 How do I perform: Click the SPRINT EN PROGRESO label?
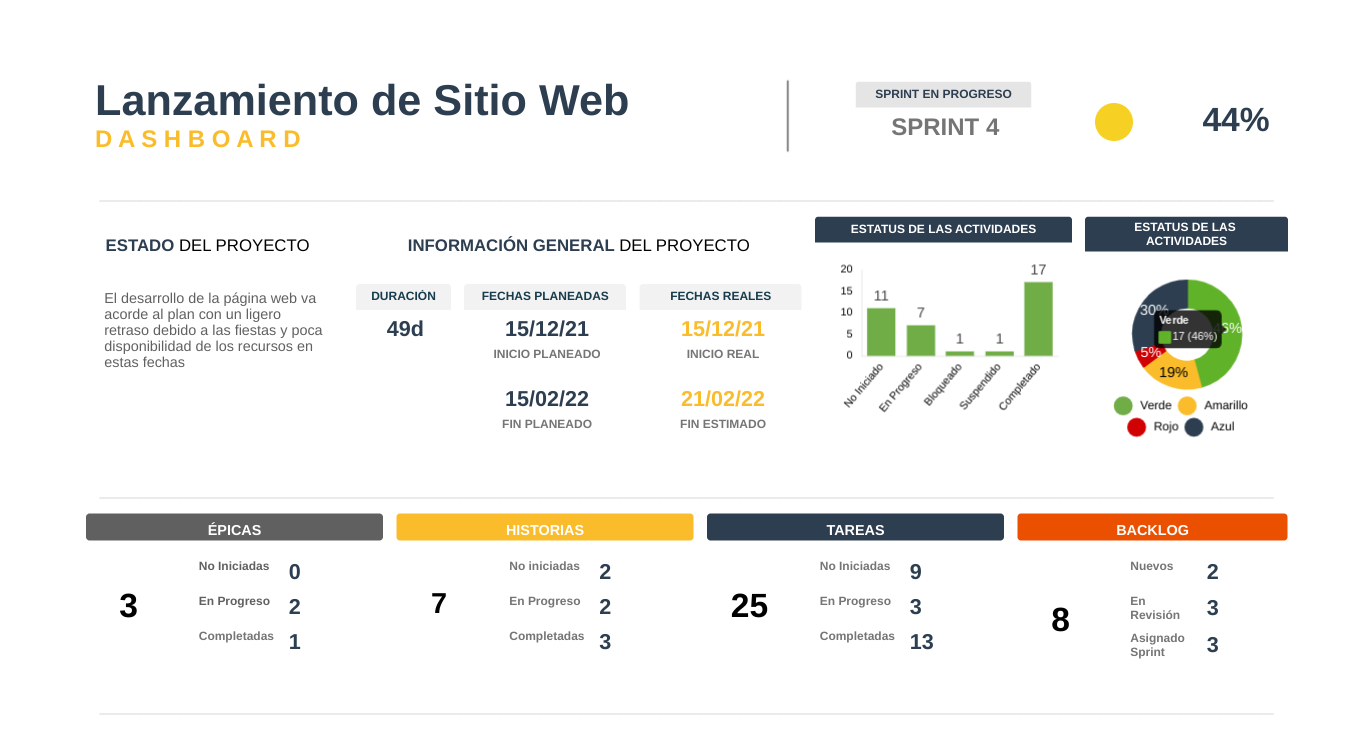pos(943,94)
